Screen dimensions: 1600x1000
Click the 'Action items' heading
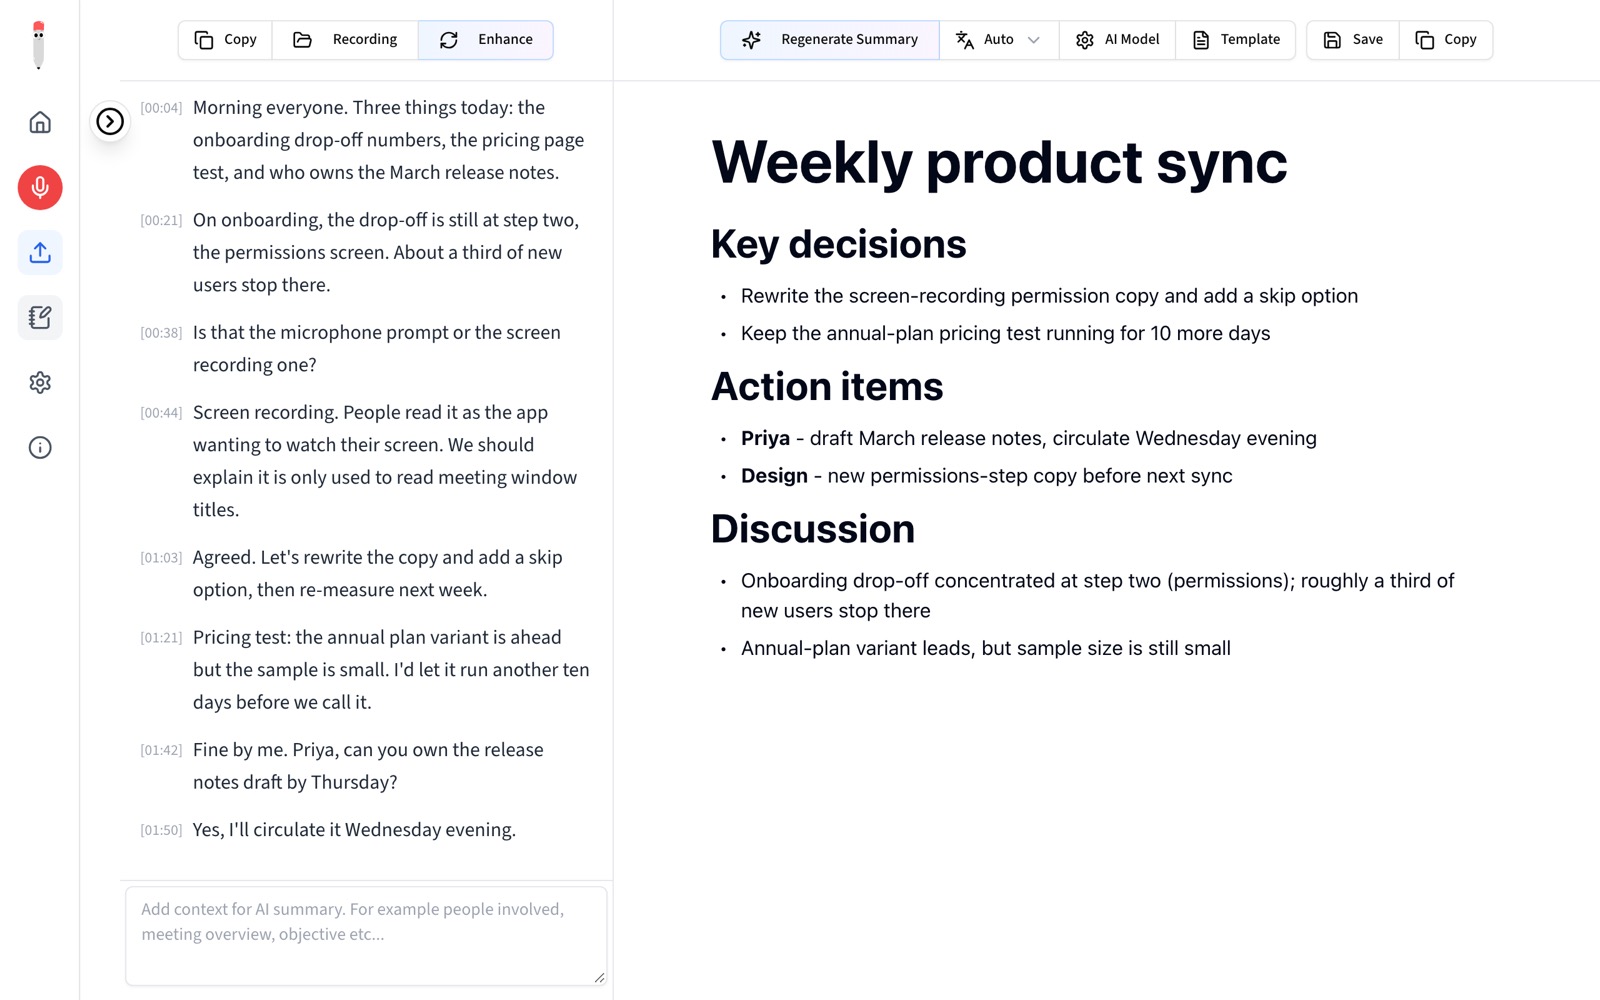tap(827, 387)
